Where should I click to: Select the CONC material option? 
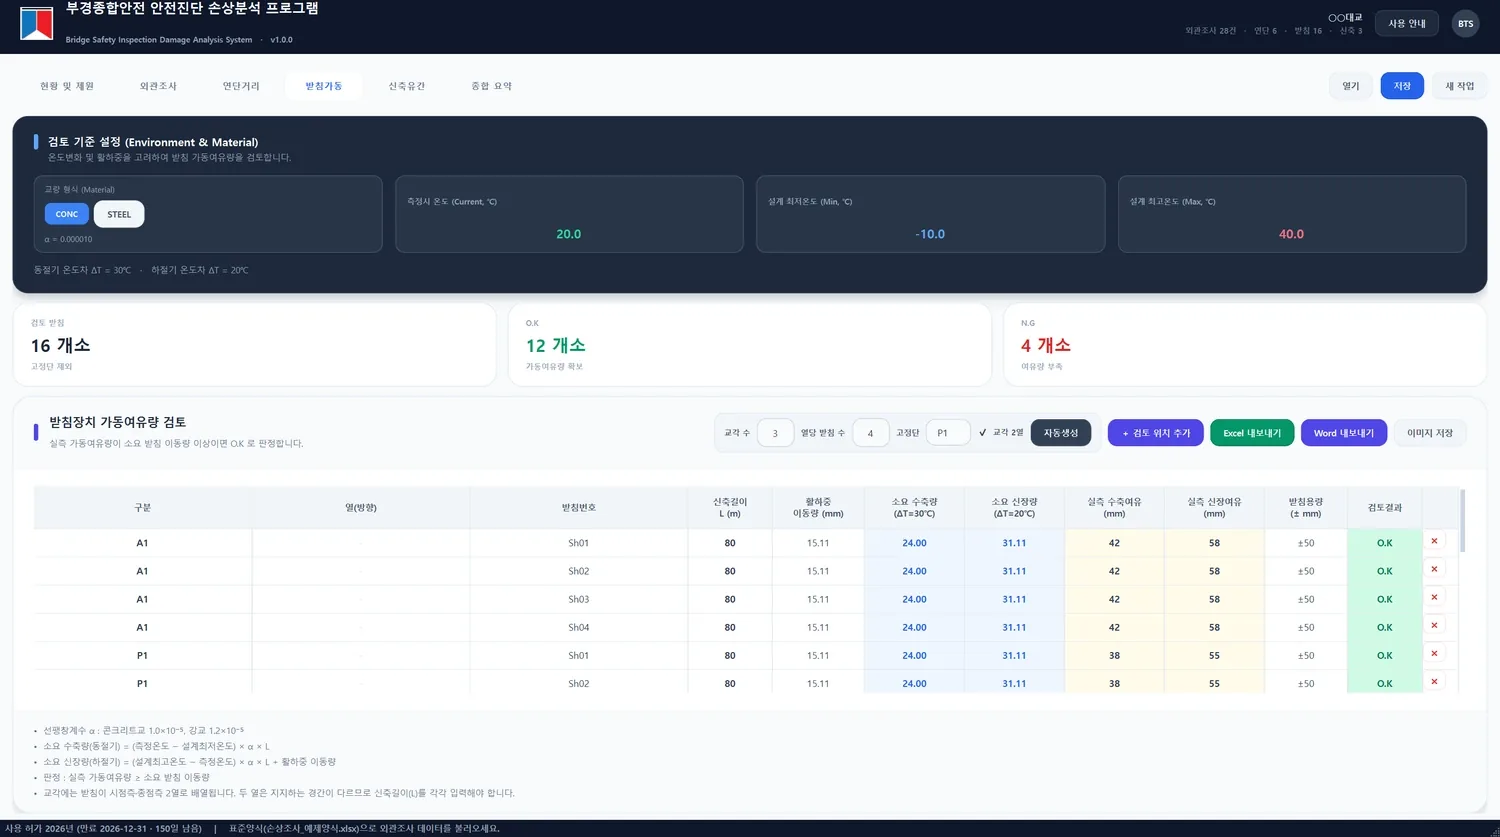pos(67,214)
